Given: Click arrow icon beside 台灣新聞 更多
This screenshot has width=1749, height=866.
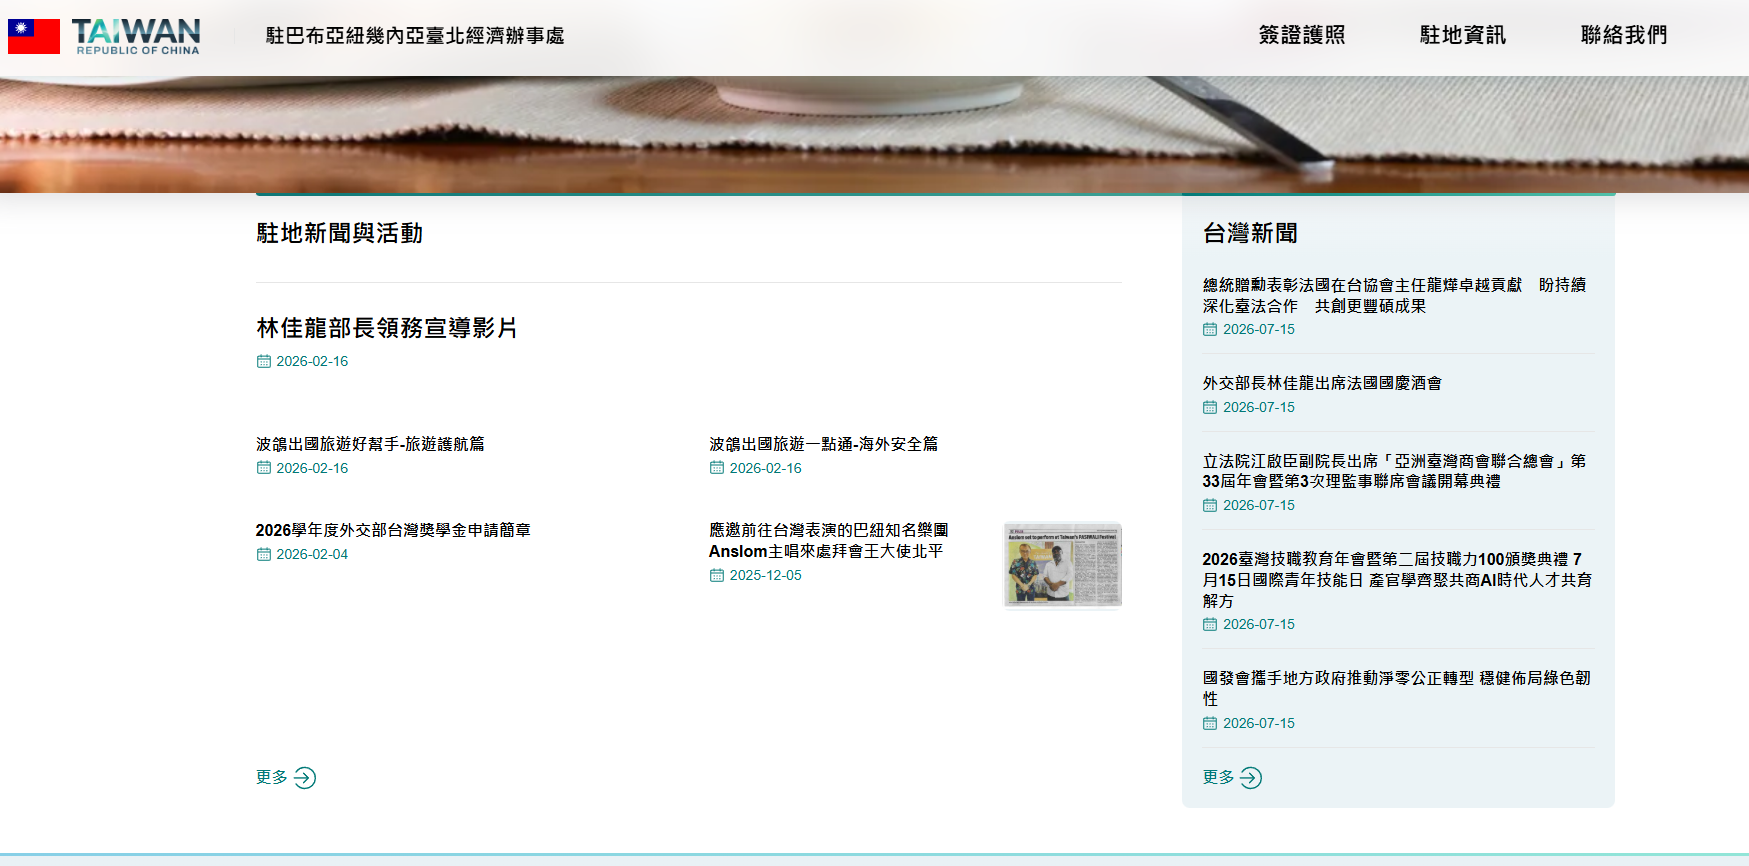Looking at the screenshot, I should coord(1251,778).
